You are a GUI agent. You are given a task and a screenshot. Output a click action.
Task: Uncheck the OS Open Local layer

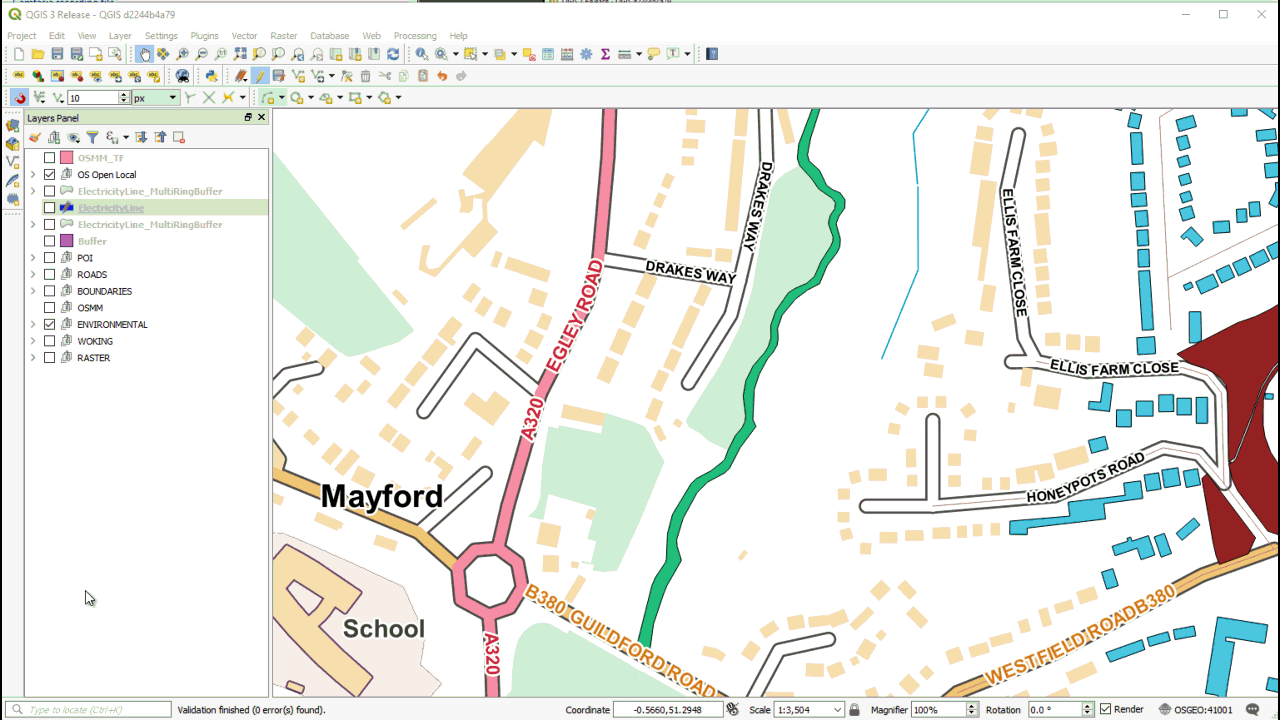(x=50, y=175)
